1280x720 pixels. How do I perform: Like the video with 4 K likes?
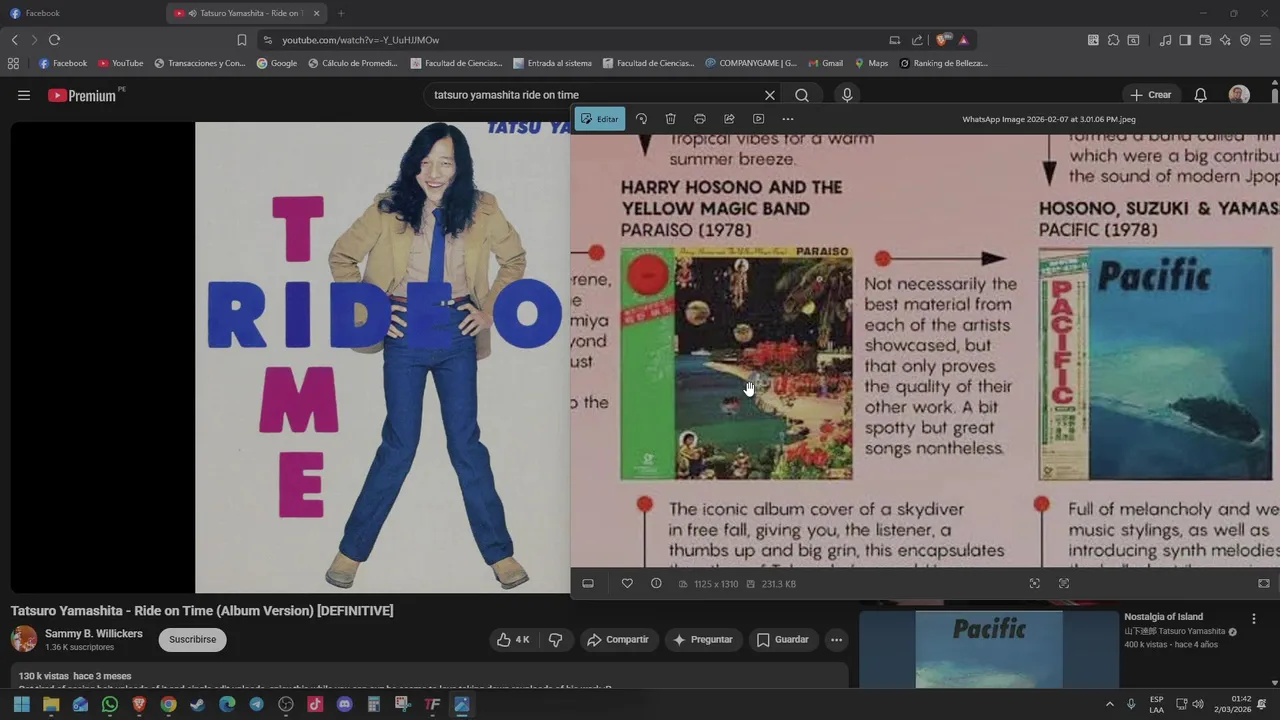[x=514, y=640]
